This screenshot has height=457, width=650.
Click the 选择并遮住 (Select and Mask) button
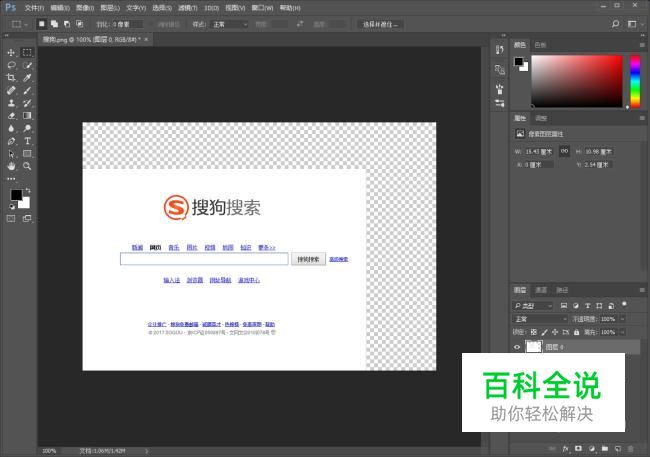coord(378,23)
